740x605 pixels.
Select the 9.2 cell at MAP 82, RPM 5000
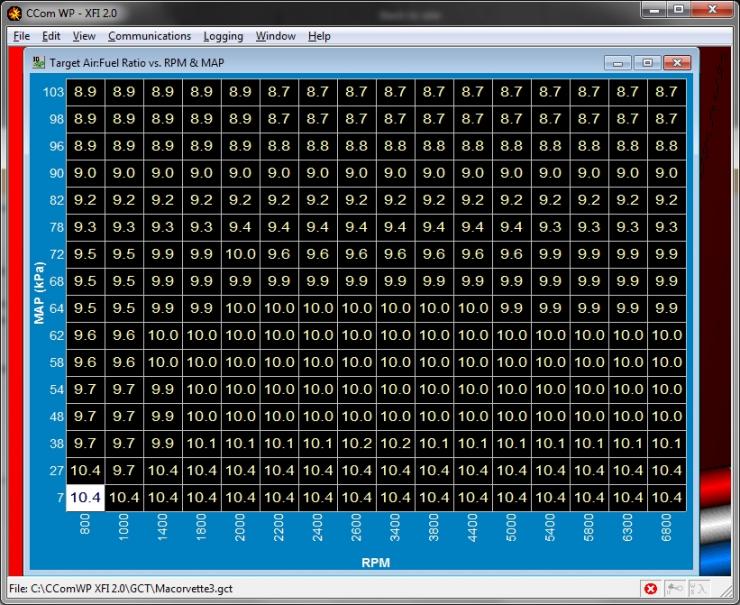pyautogui.click(x=512, y=200)
